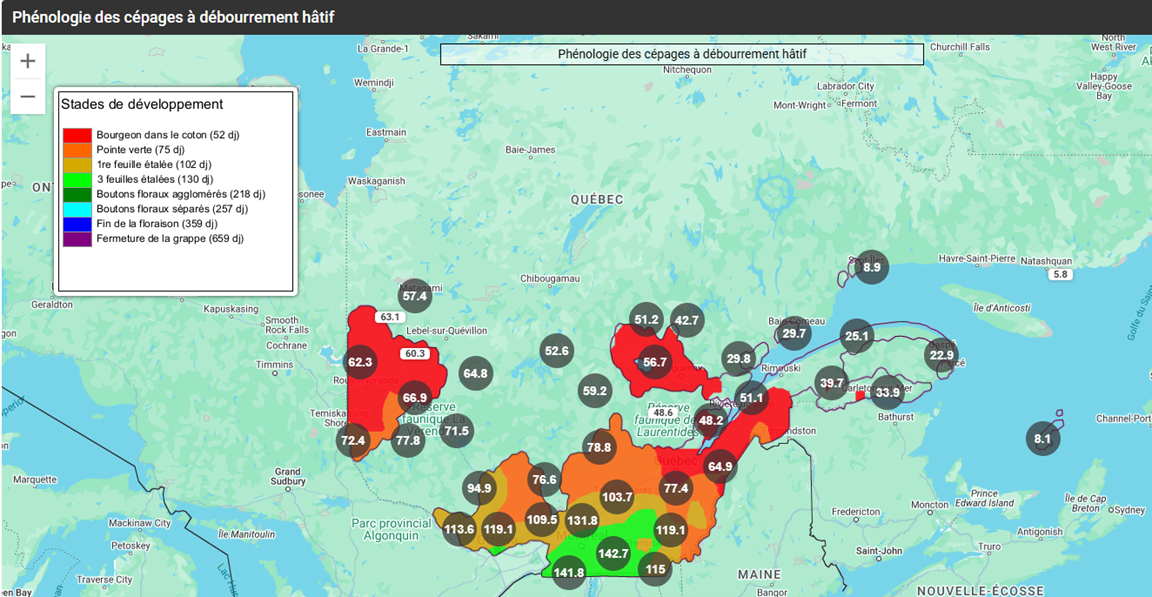This screenshot has width=1152, height=597.
Task: Click red Bourgeon dans le coton swatch
Action: tap(78, 134)
